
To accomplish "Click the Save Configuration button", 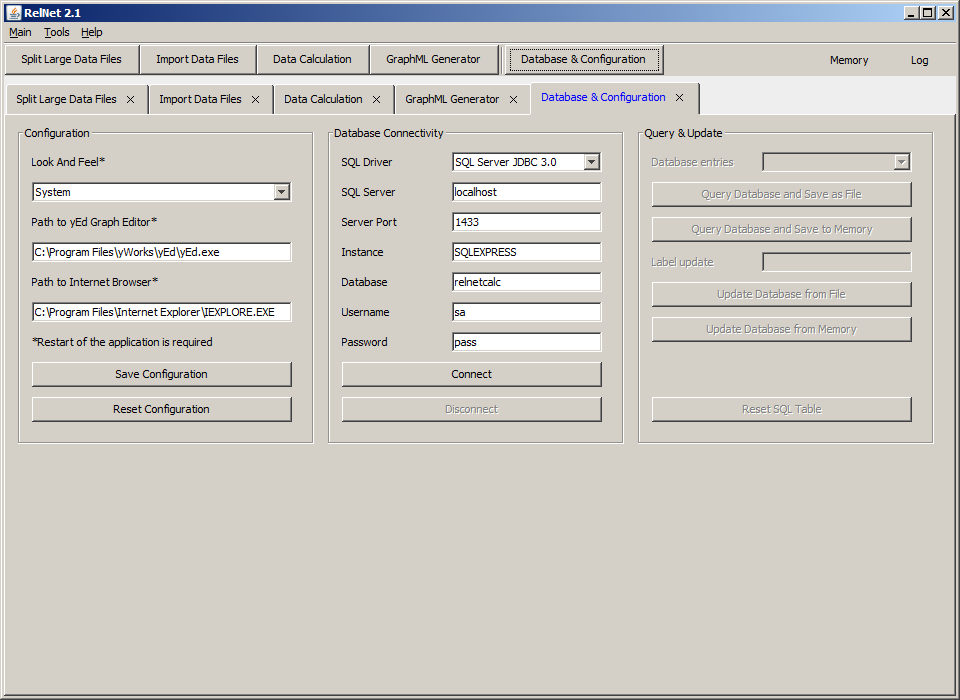I will (x=162, y=374).
